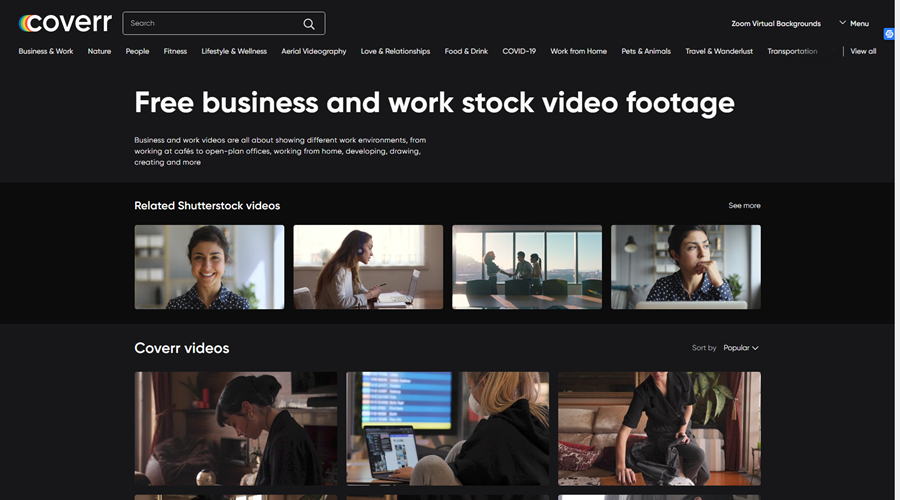Open the Work from Home category
The image size is (900, 500).
tap(579, 51)
